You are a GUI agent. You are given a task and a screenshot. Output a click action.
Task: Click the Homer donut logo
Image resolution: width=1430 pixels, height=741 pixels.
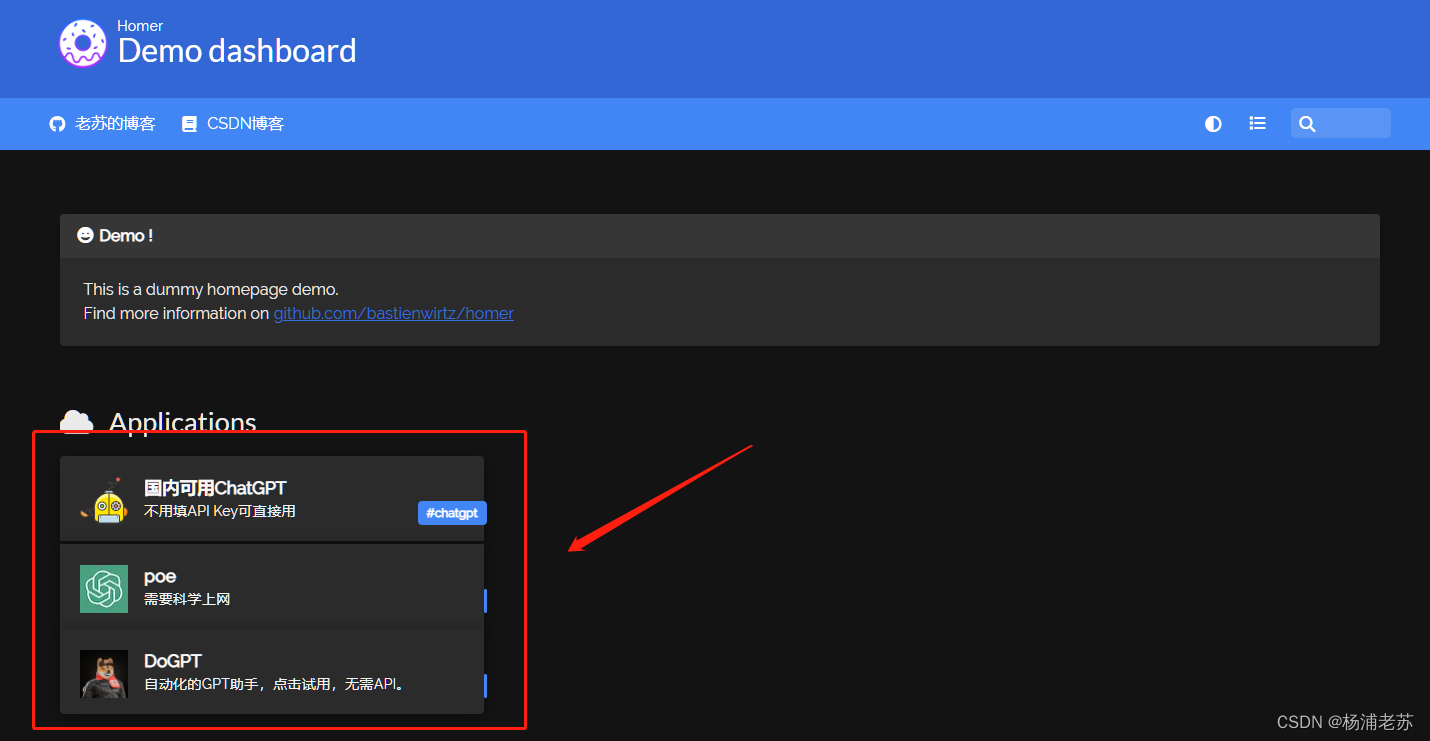pyautogui.click(x=82, y=44)
